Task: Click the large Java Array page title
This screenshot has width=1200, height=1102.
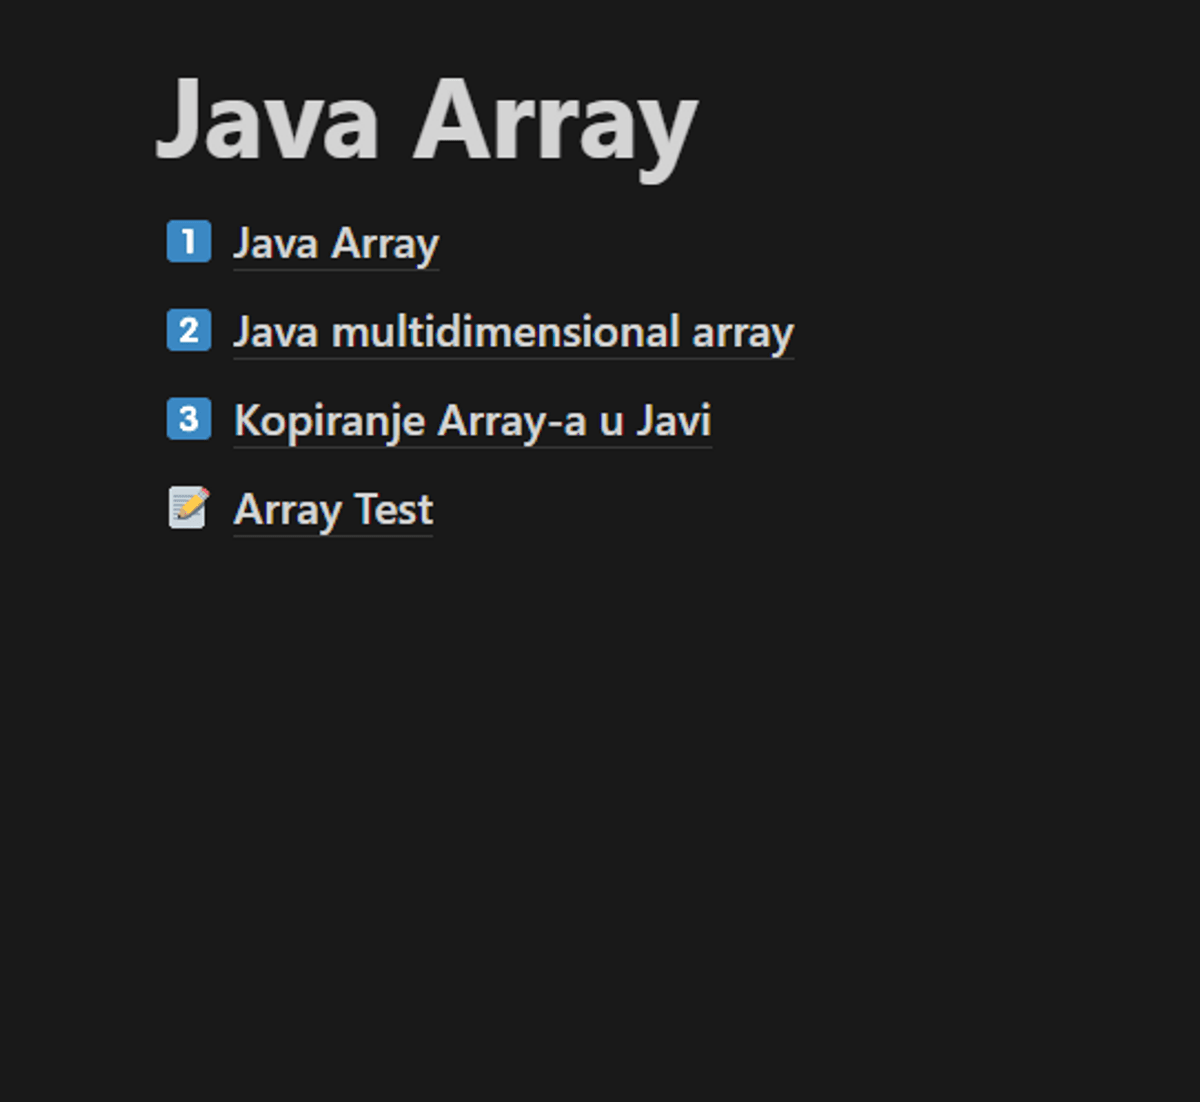Action: click(426, 122)
